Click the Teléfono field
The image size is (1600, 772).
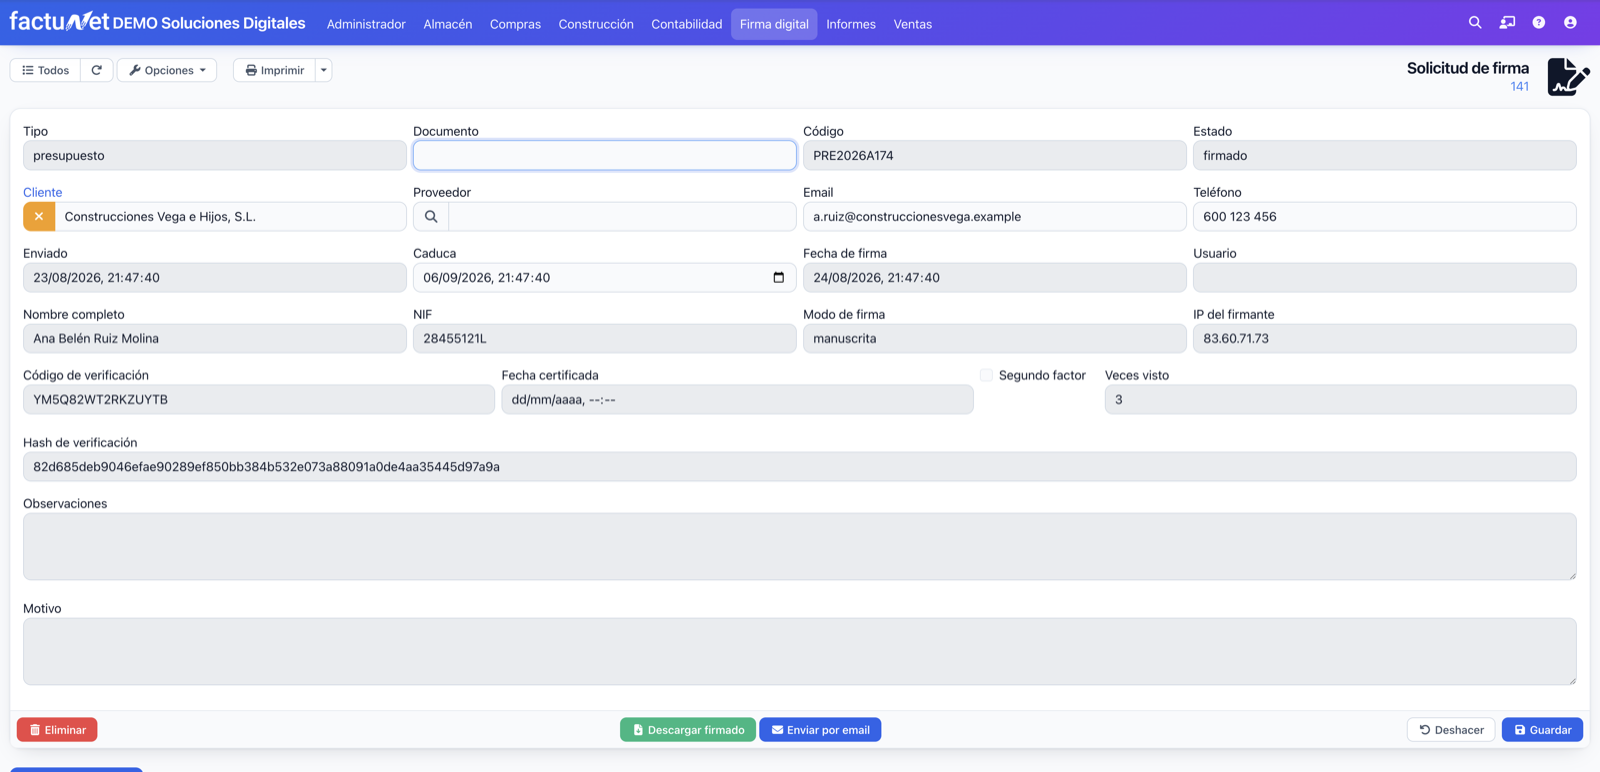[1385, 217]
